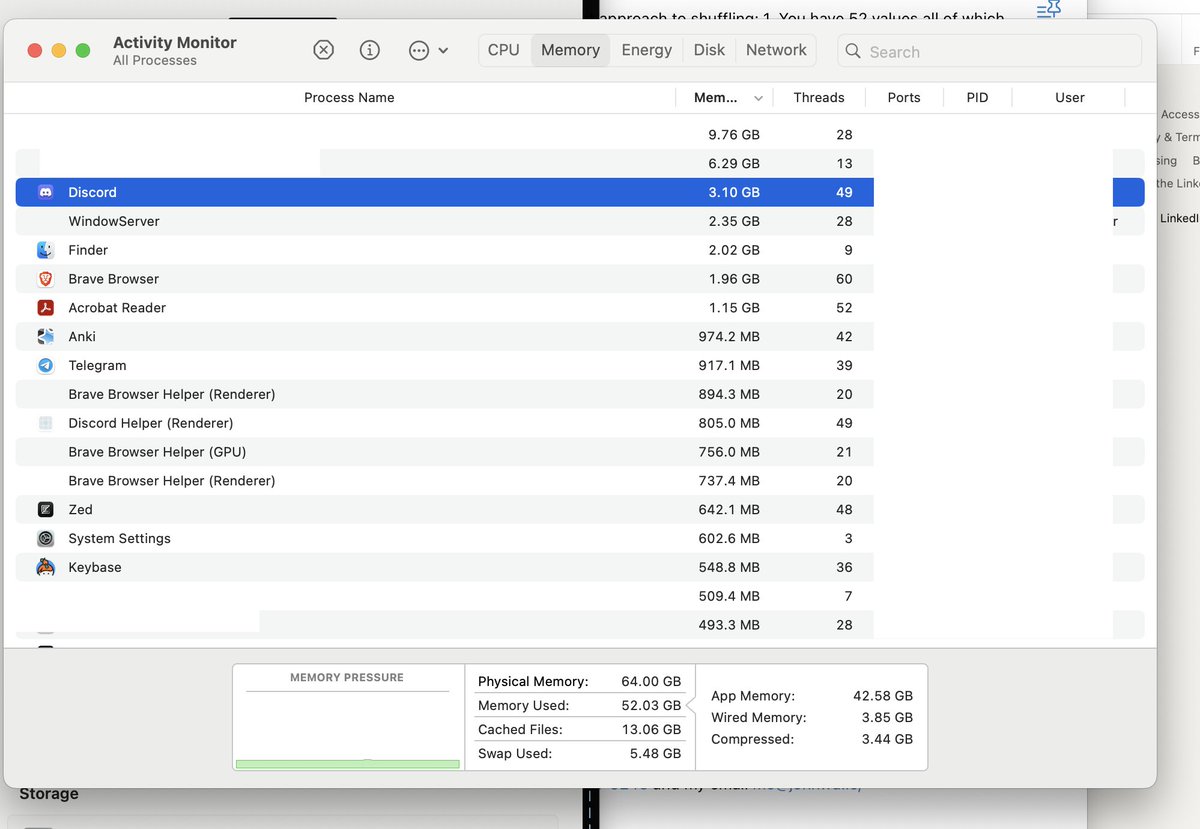Select the Telegram process name
Screen dimensions: 1200x829
[x=97, y=366]
